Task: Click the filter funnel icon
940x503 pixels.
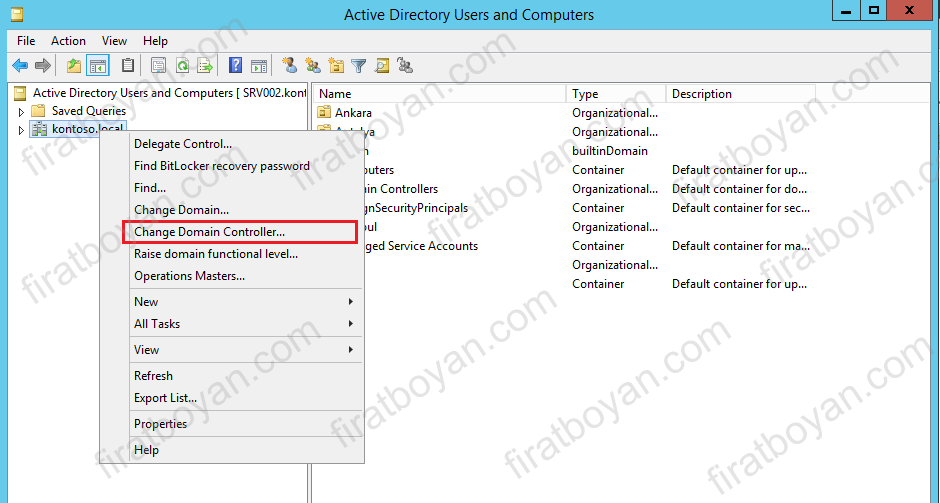Action: [358, 66]
